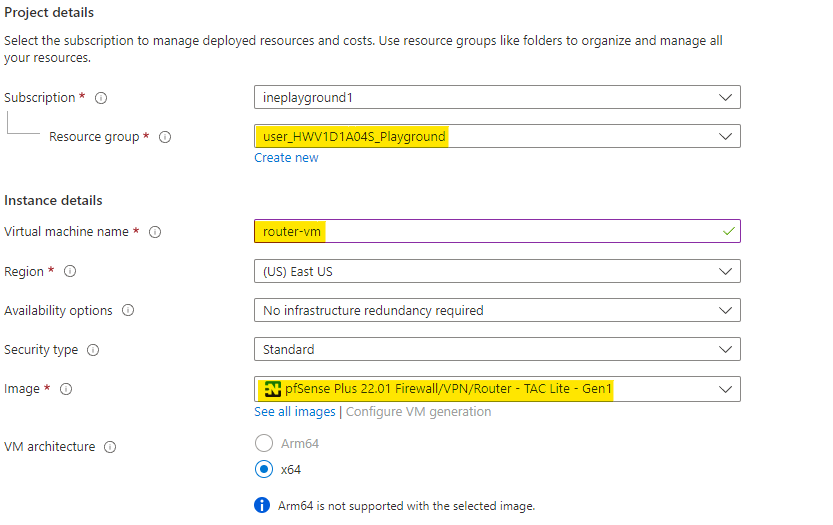Open the Subscription dropdown showing ineplayground1
This screenshot has width=833, height=525.
pos(497,97)
